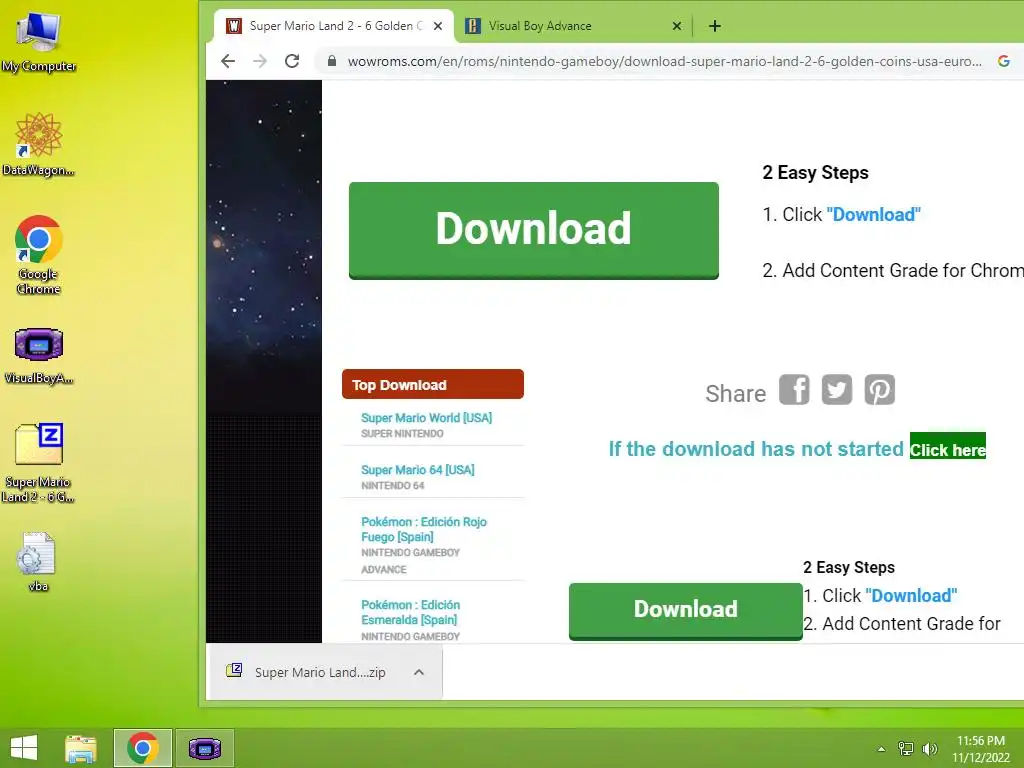The width and height of the screenshot is (1024, 768).
Task: Launch Google Chrome desktop shortcut
Action: pos(39,254)
